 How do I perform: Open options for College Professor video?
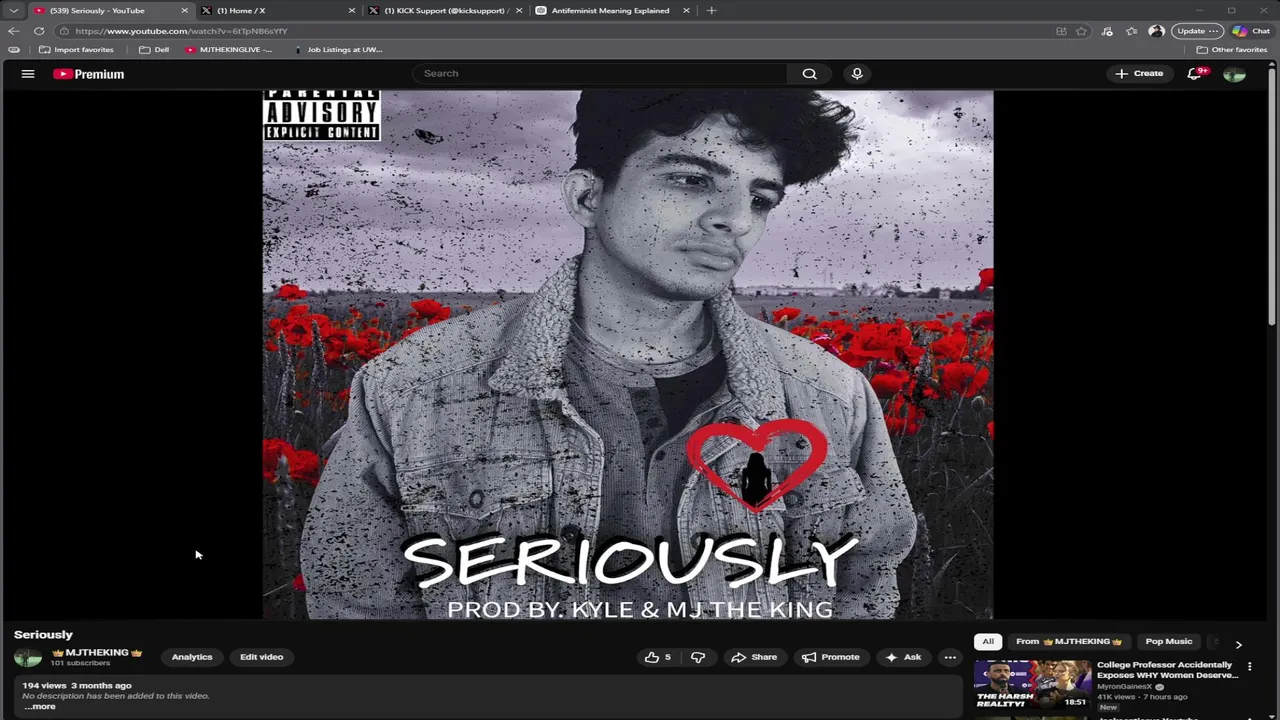(1249, 666)
